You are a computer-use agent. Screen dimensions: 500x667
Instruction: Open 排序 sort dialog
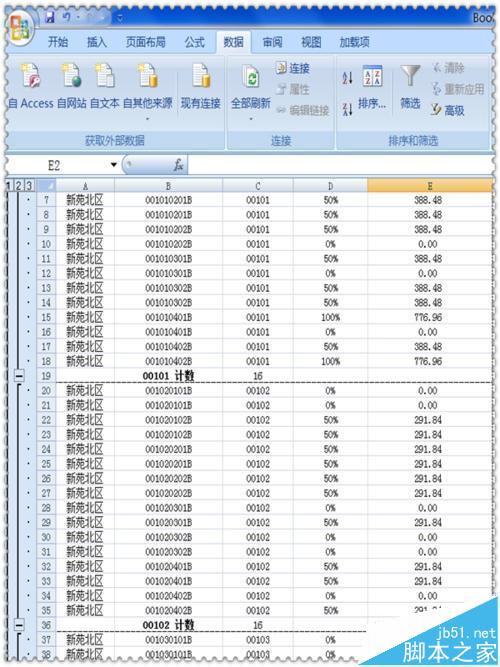(372, 87)
